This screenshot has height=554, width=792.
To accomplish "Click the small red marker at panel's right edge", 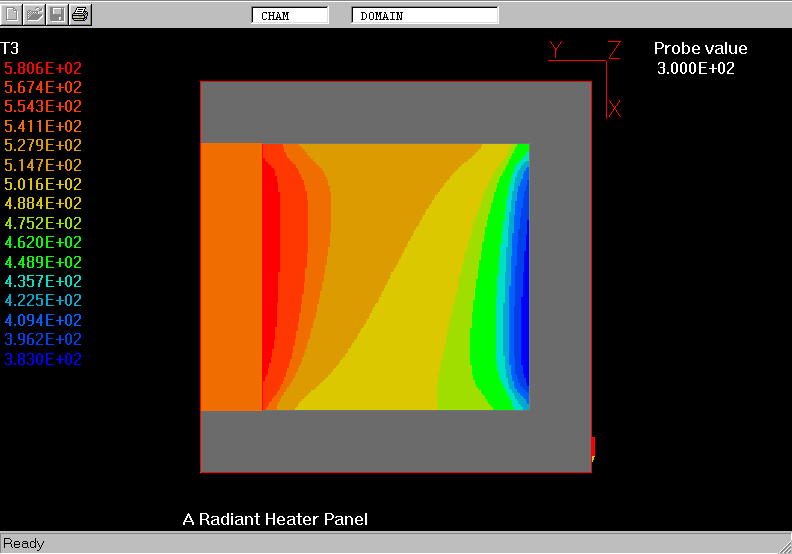I will 593,447.
